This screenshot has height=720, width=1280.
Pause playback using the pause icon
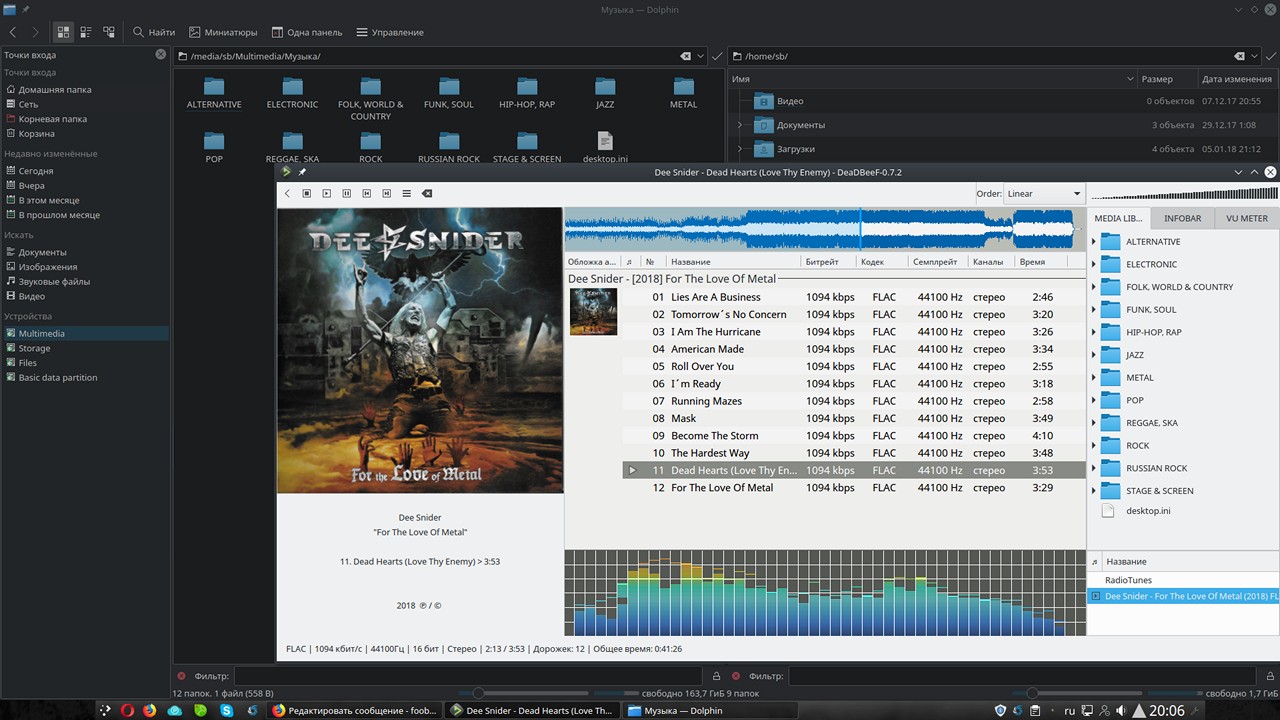(346, 193)
